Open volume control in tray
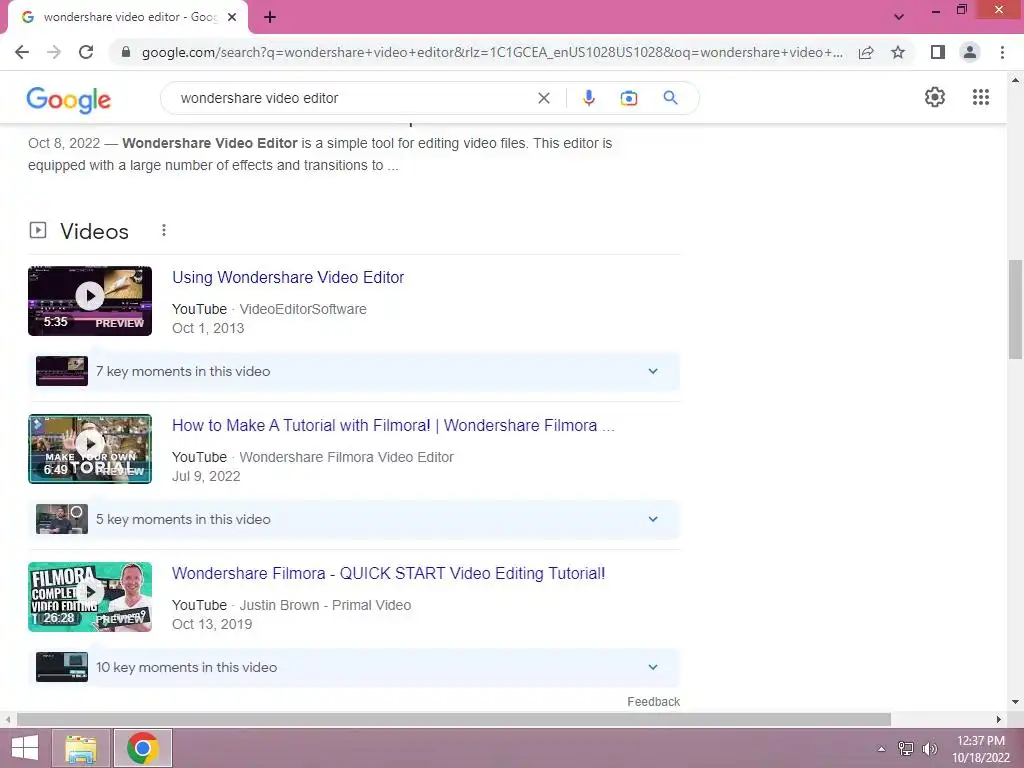The width and height of the screenshot is (1024, 768). [929, 749]
